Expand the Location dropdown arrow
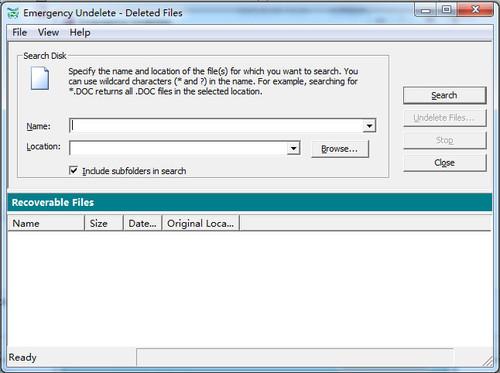500x373 pixels. point(293,148)
